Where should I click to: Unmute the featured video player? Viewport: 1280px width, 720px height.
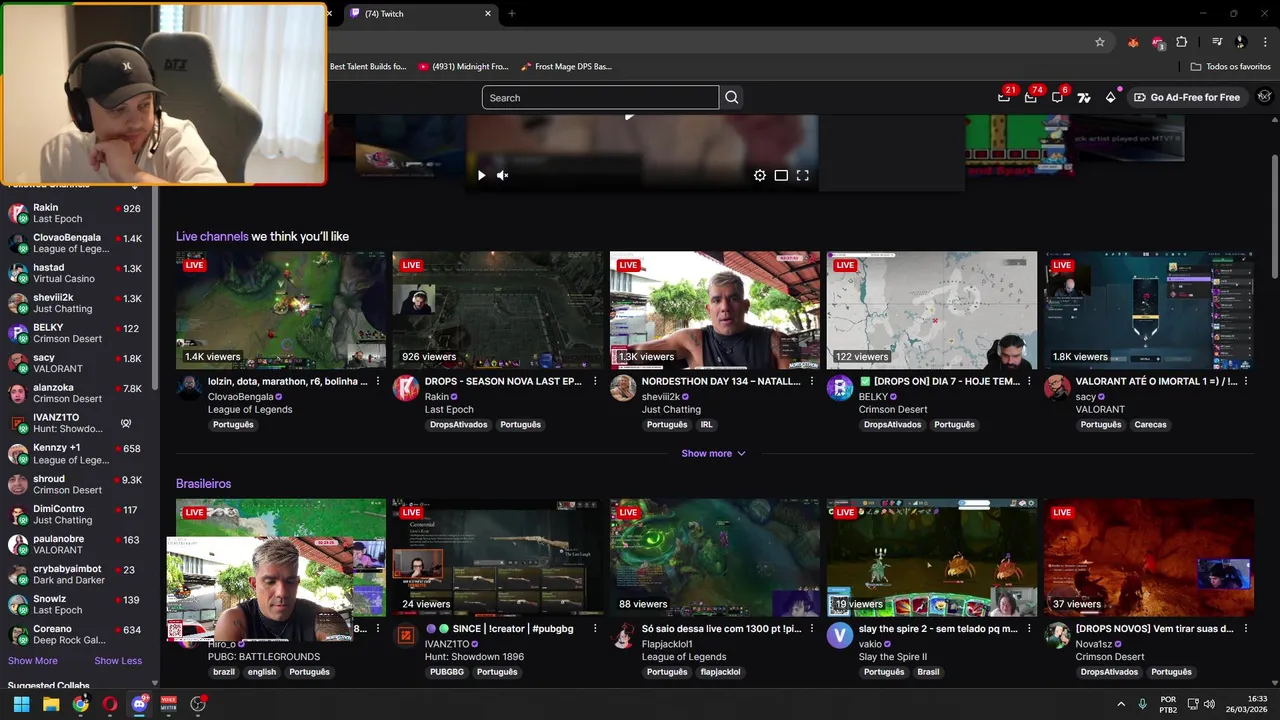503,175
